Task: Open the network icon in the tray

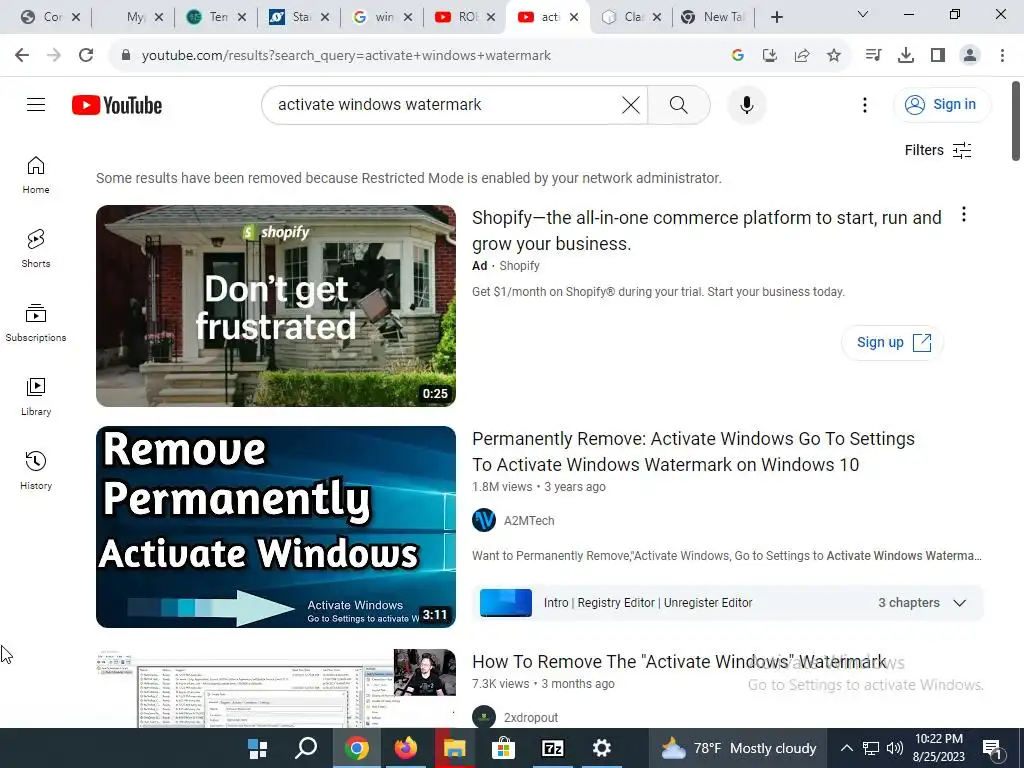Action: coord(871,748)
